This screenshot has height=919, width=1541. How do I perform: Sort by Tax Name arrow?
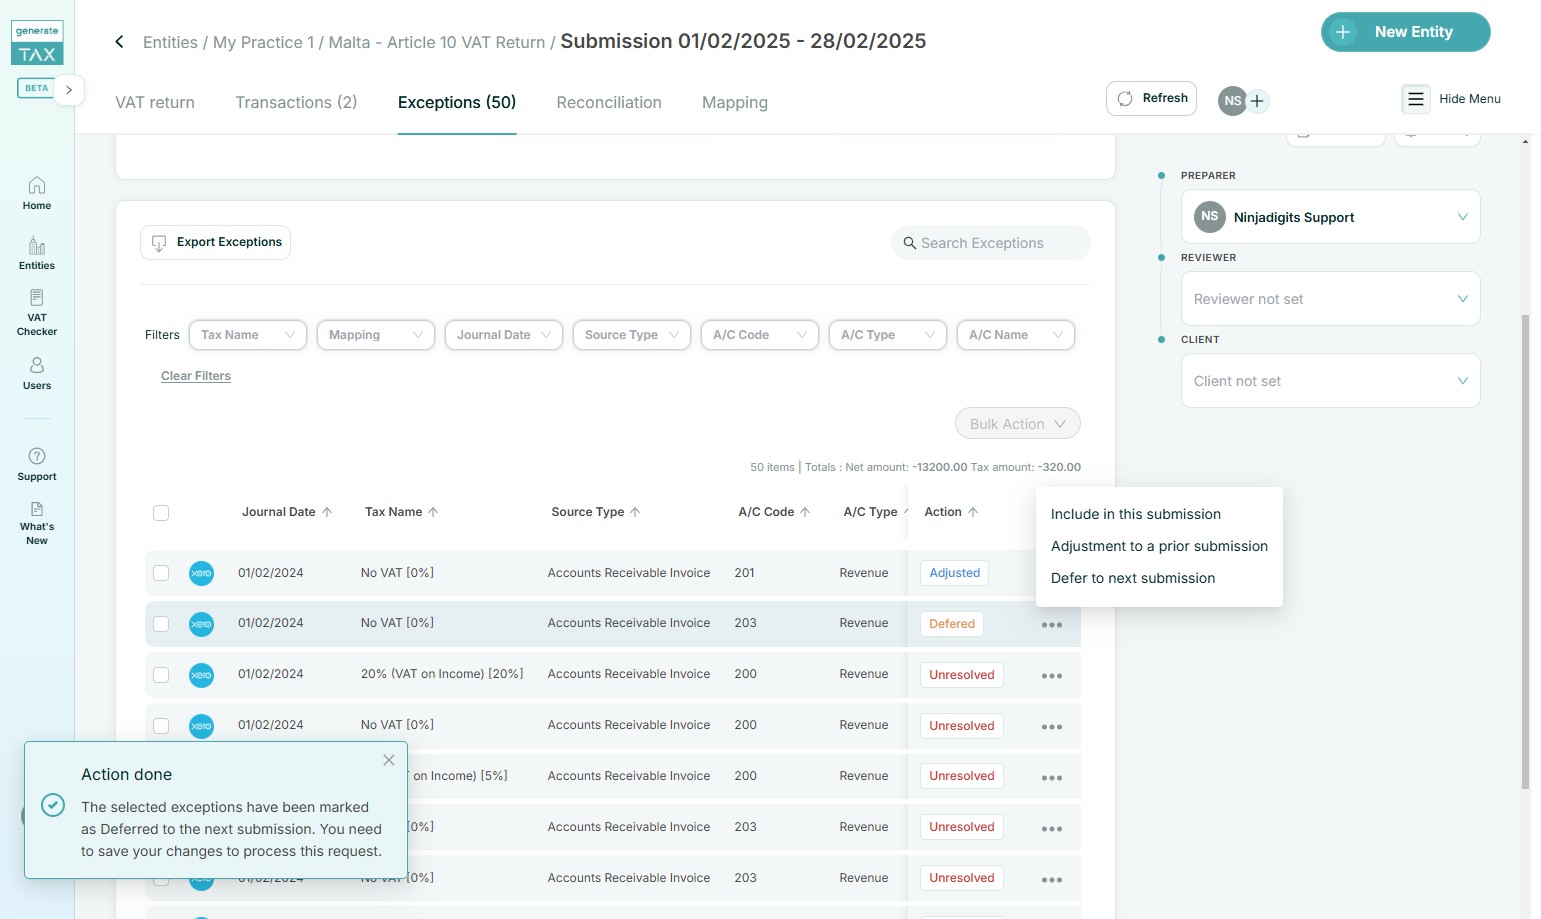[433, 512]
